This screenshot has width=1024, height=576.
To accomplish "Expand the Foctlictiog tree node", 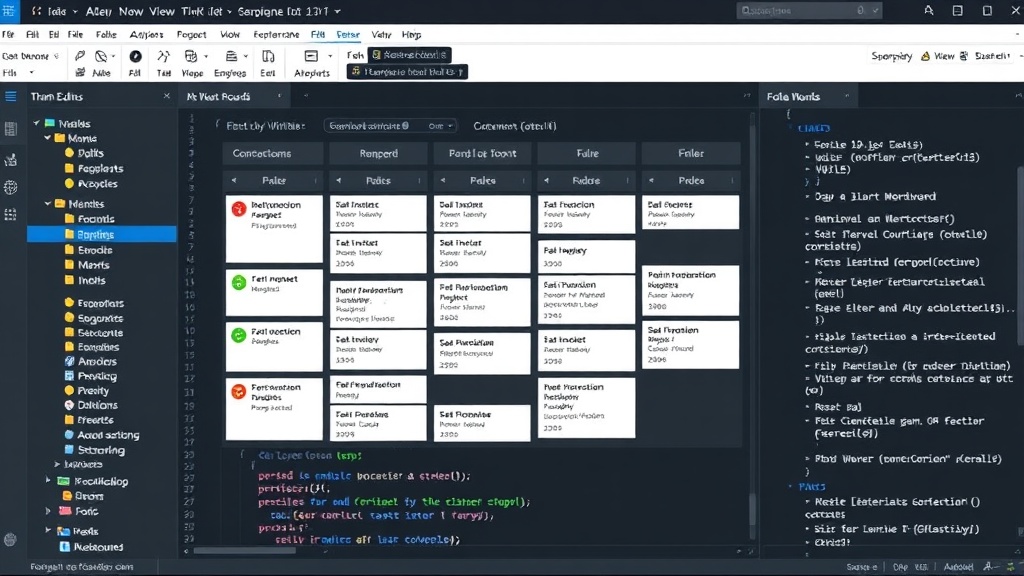I will coord(48,481).
